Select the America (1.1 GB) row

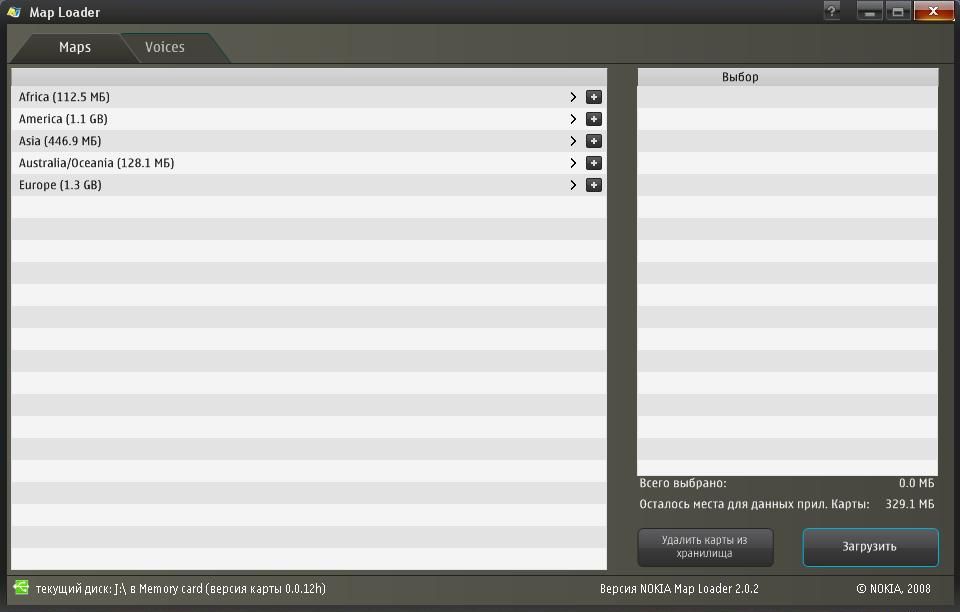(x=309, y=119)
